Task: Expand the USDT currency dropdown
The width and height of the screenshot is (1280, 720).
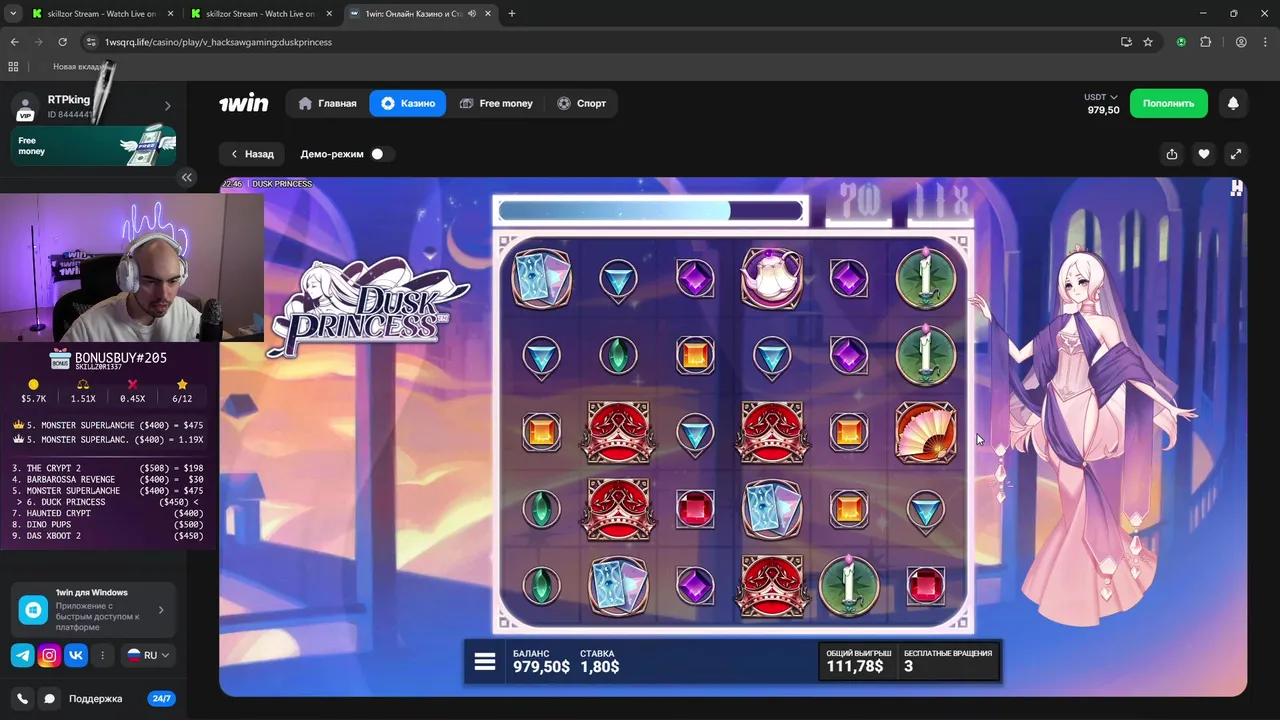Action: (x=1101, y=97)
